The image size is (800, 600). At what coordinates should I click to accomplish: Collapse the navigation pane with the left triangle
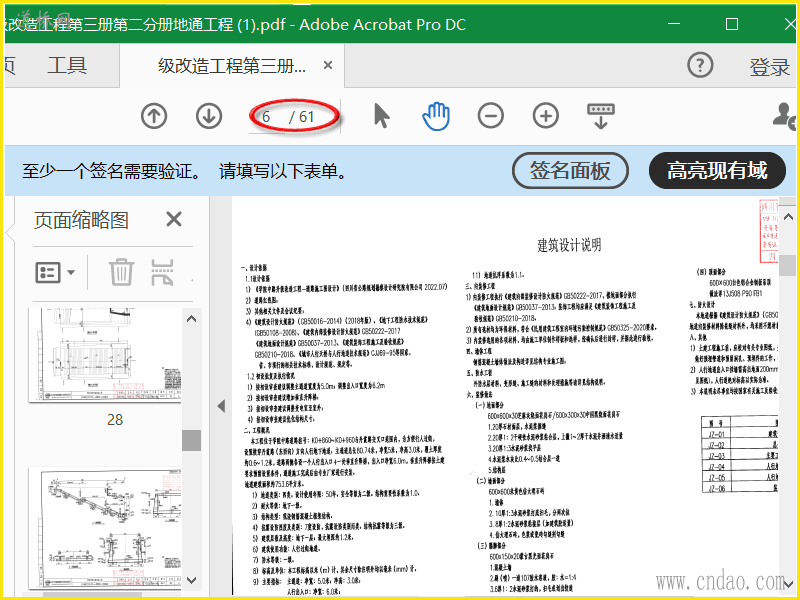point(221,406)
